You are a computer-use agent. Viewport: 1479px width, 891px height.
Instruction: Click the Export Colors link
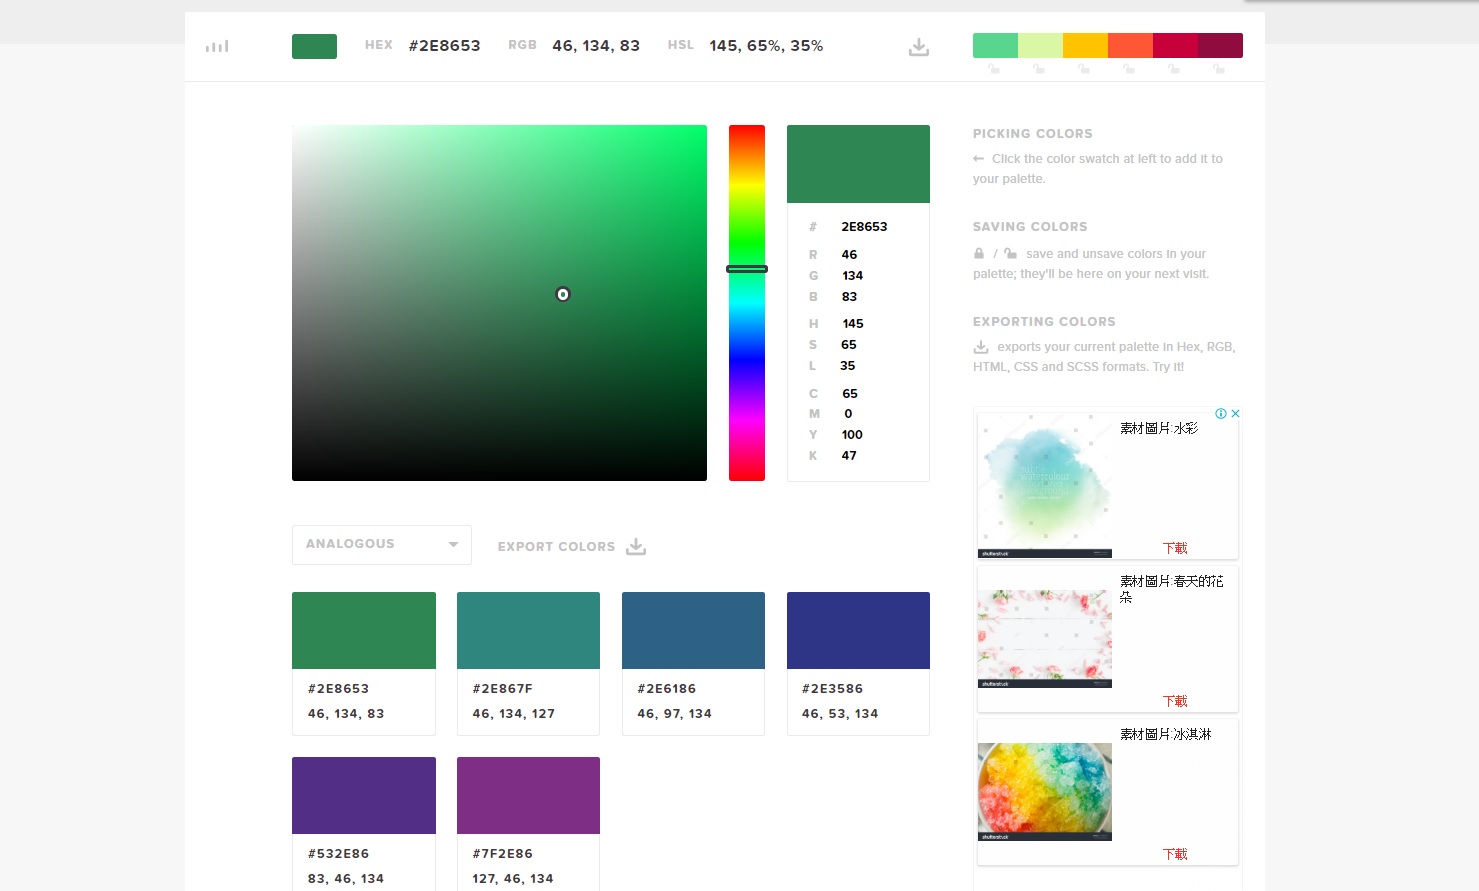click(x=556, y=547)
